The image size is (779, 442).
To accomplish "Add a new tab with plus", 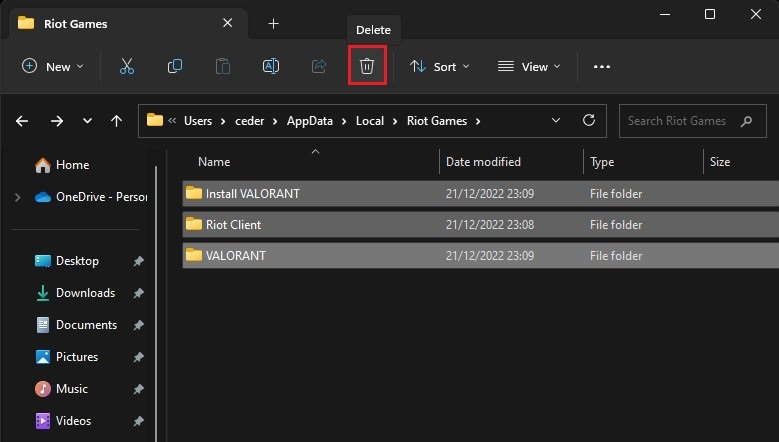I will (x=273, y=23).
